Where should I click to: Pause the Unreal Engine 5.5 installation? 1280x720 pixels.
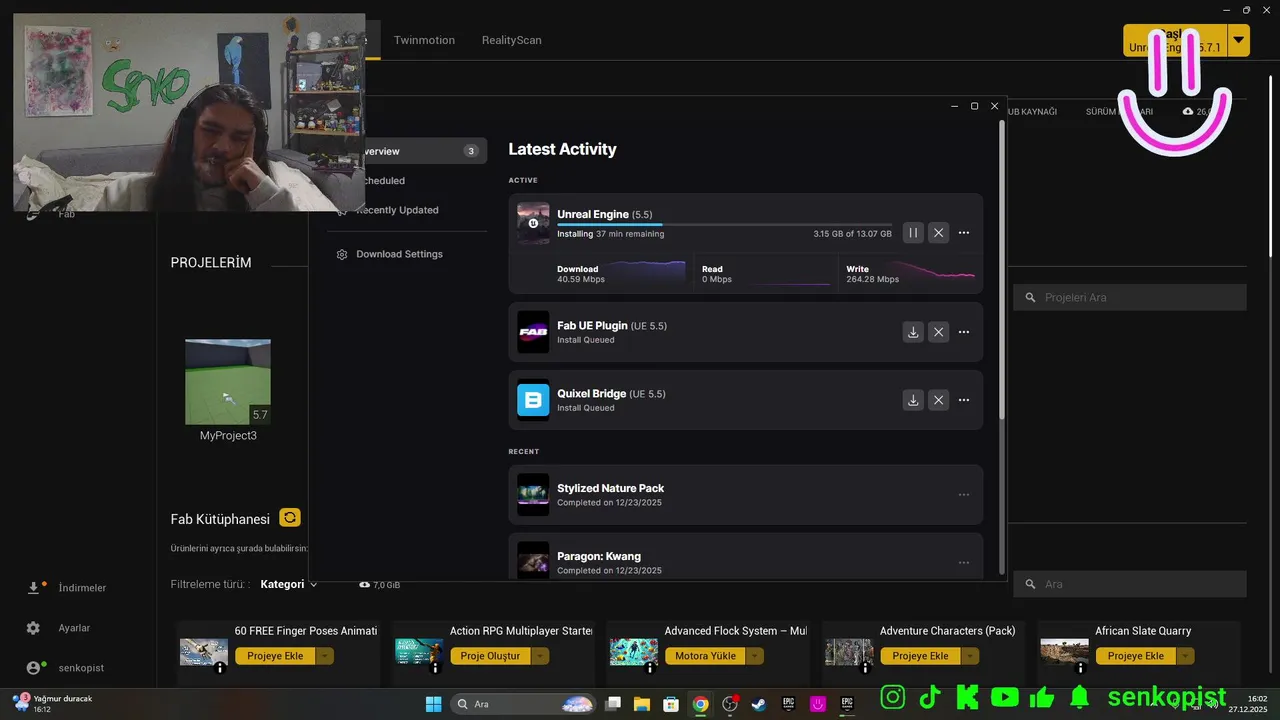[913, 233]
